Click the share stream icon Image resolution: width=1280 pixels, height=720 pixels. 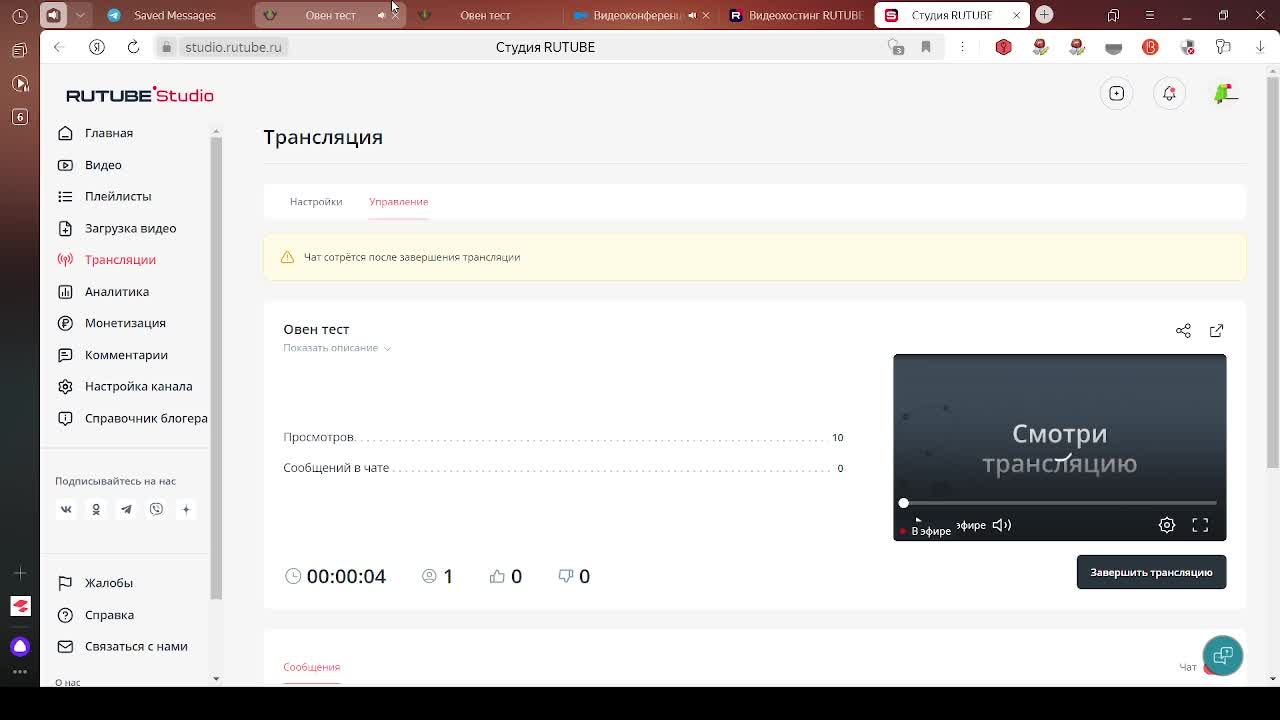[x=1183, y=331]
